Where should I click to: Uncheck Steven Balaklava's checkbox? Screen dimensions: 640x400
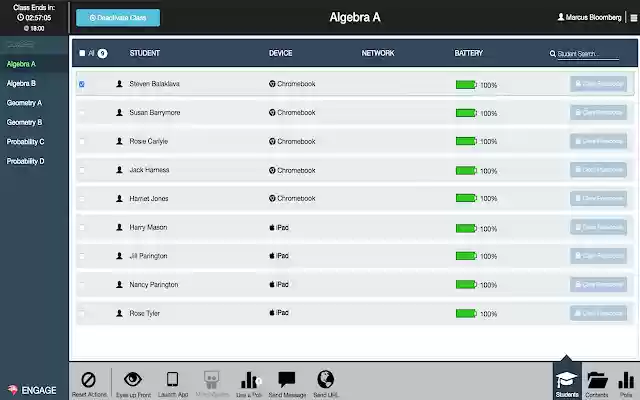pos(82,84)
